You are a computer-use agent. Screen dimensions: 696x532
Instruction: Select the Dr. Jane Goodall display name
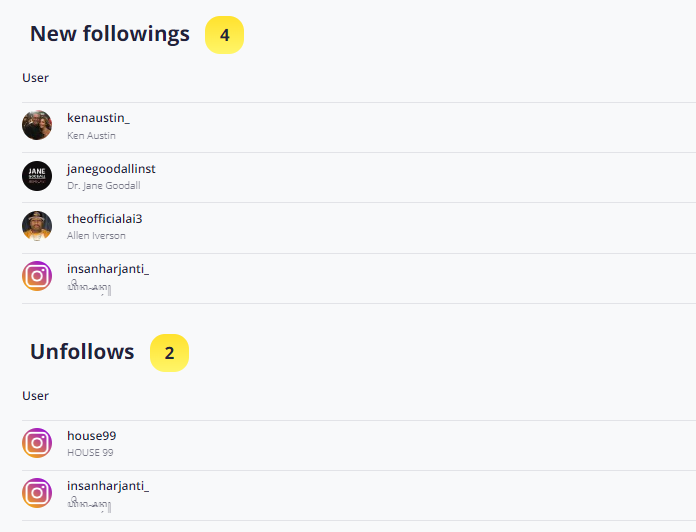(x=104, y=186)
